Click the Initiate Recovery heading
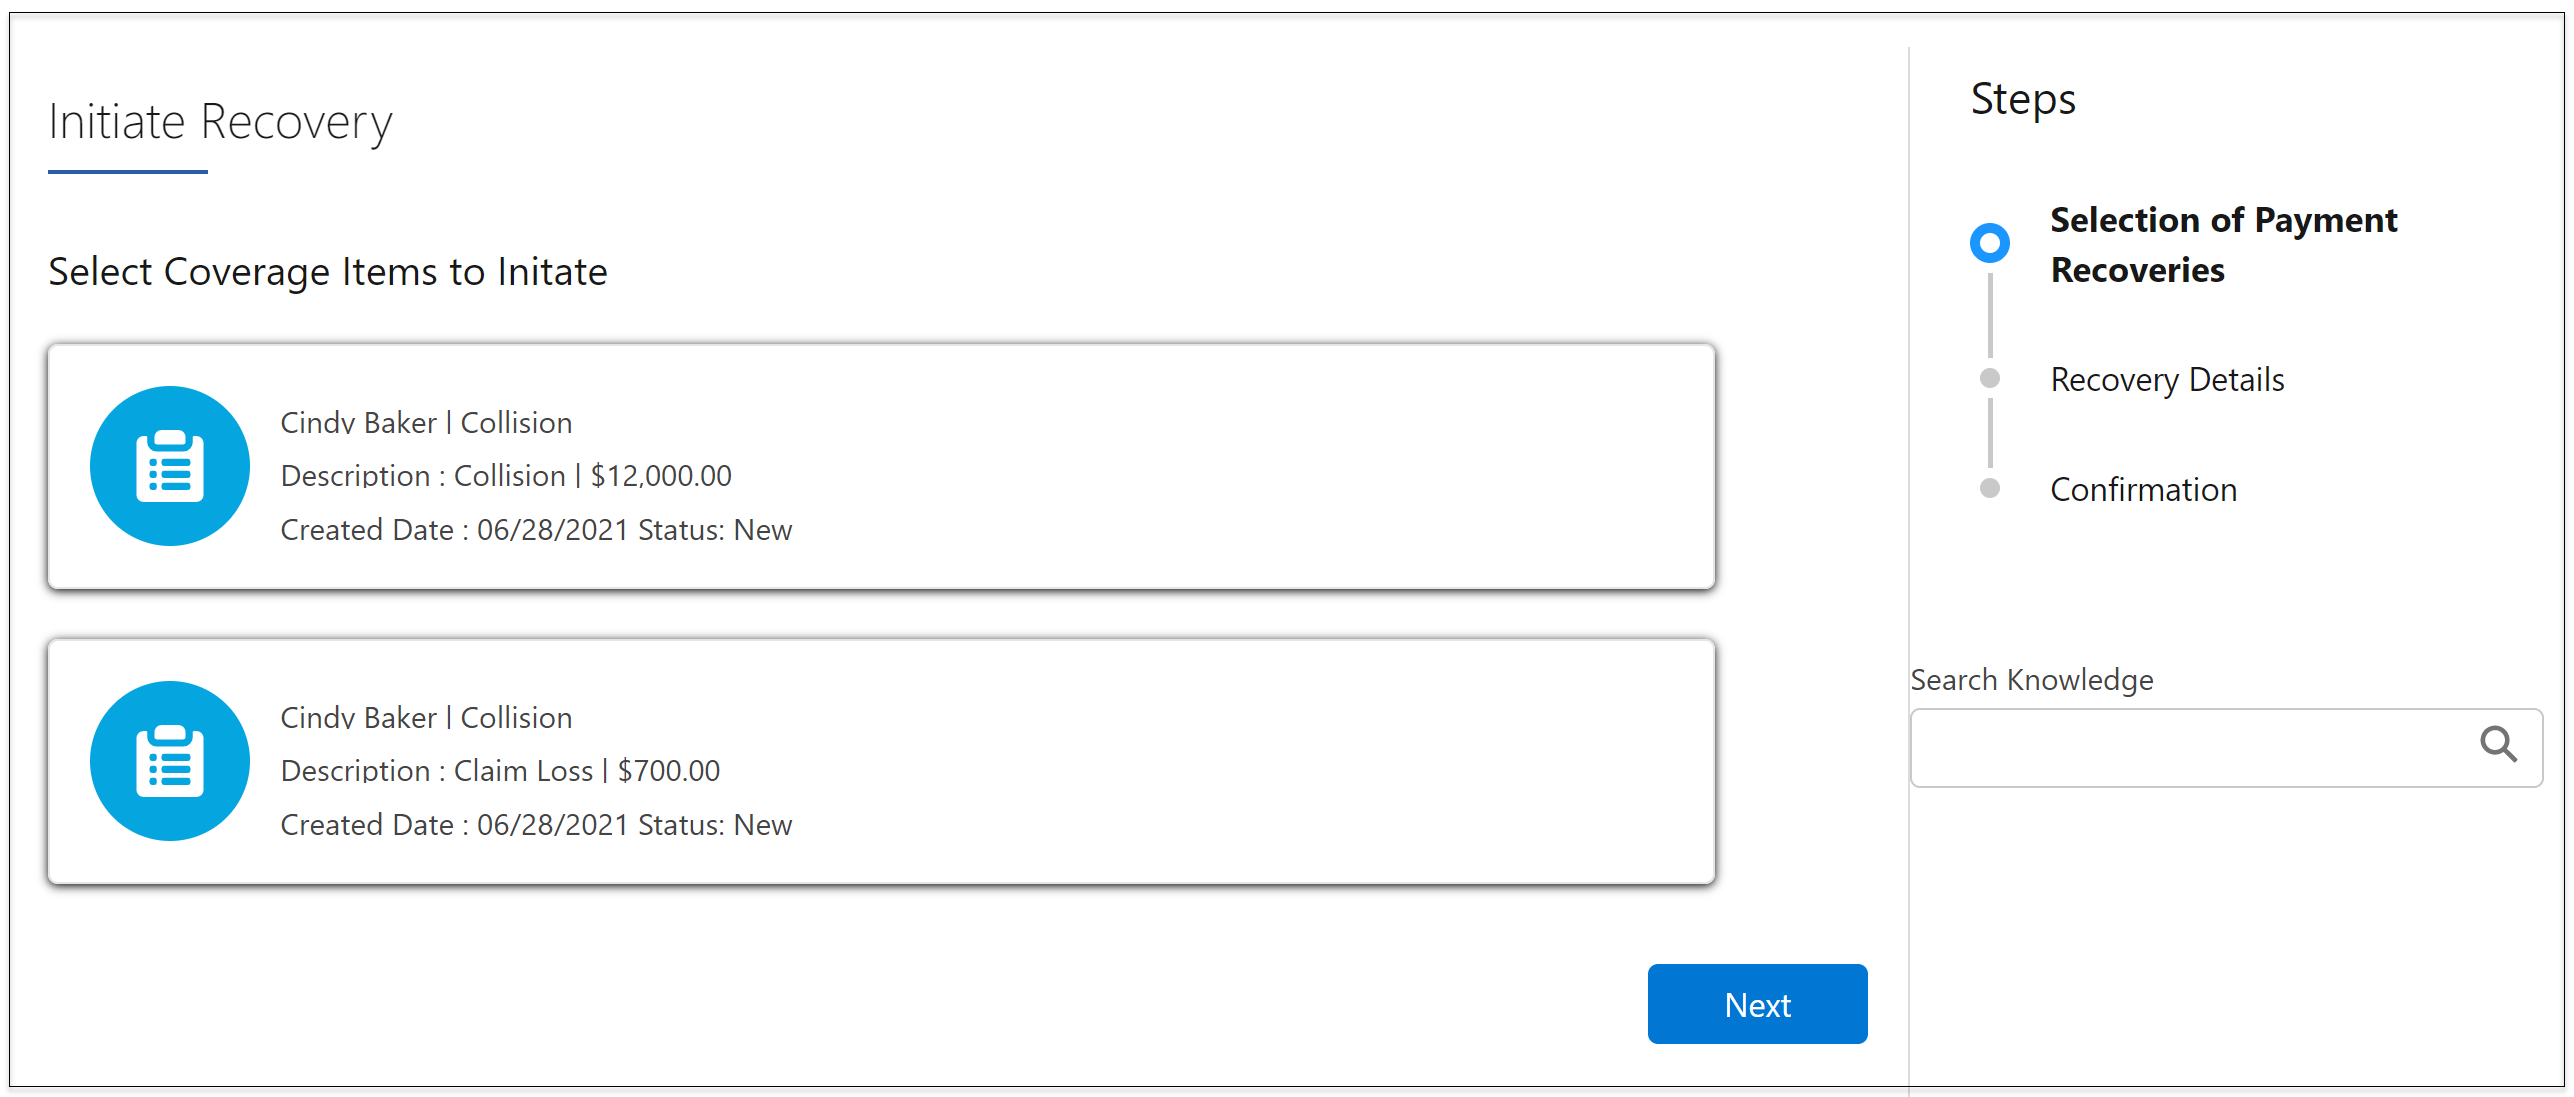This screenshot has height=1097, width=2574. [x=220, y=122]
